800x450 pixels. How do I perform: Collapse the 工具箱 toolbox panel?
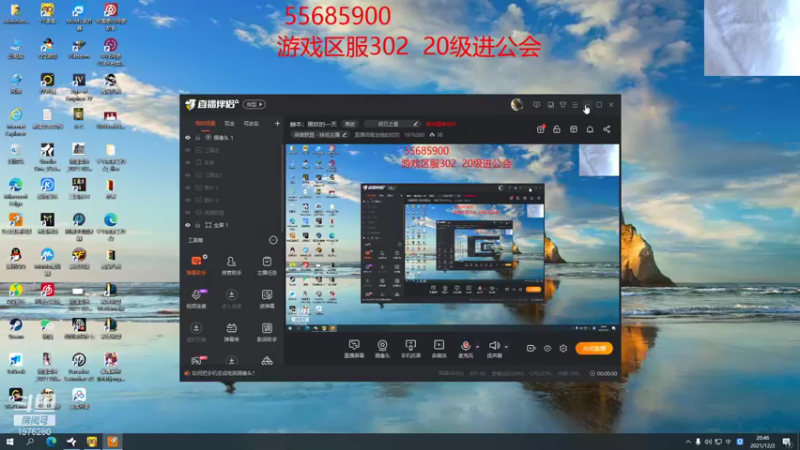pyautogui.click(x=273, y=240)
